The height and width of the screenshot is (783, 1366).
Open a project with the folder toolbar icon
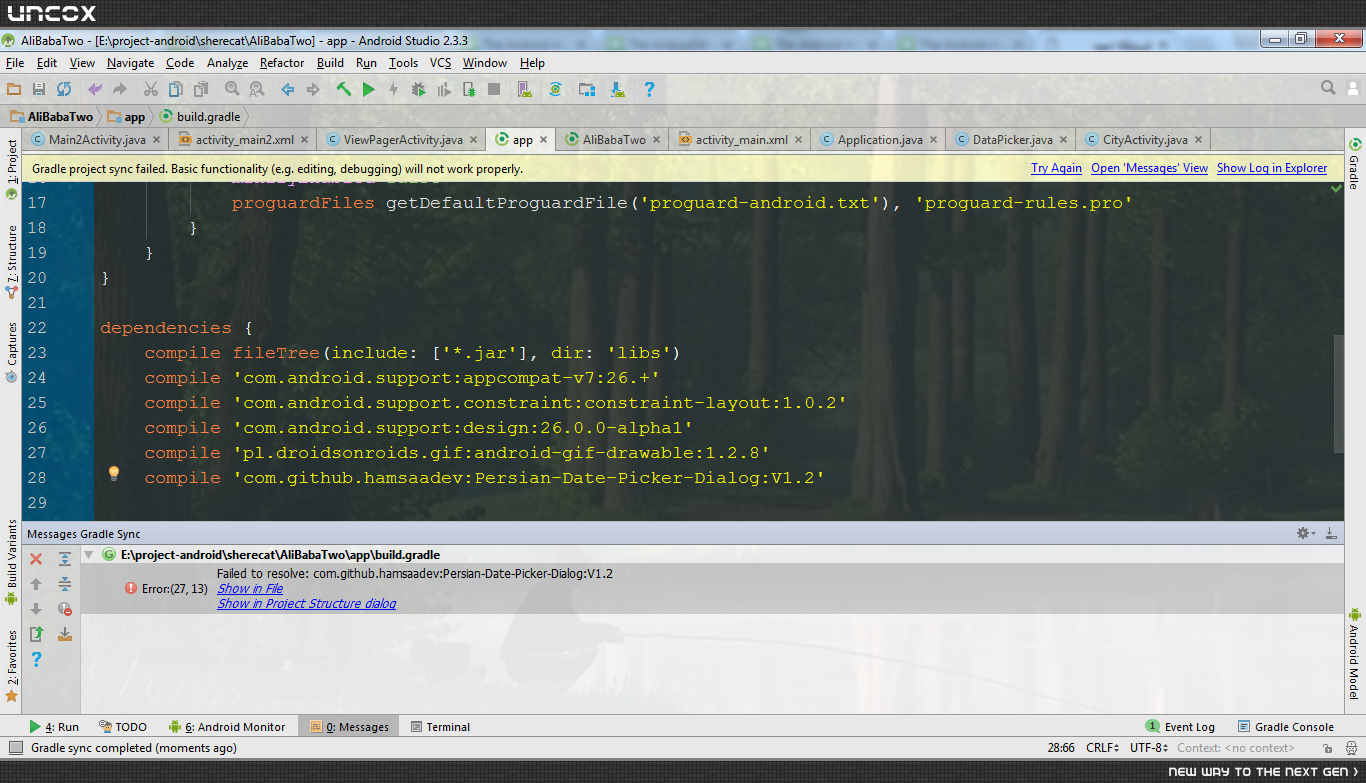(x=14, y=89)
